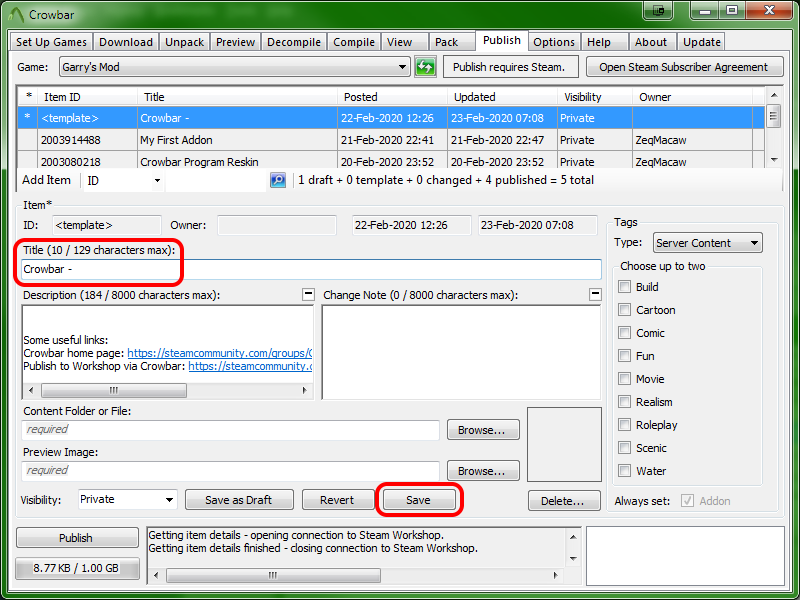
Task: Click the Crowbar app icon in the title bar
Action: [15, 15]
